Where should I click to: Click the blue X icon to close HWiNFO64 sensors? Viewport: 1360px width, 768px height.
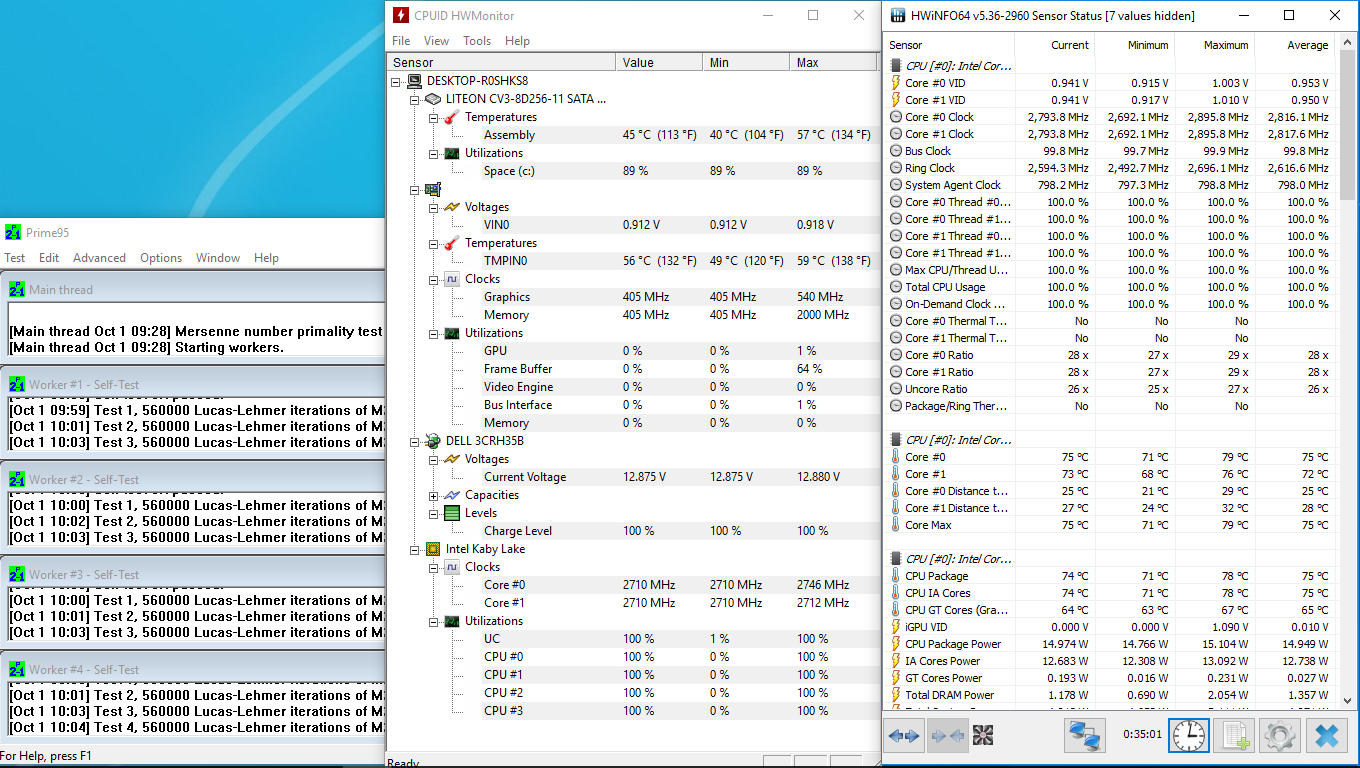(x=1326, y=736)
